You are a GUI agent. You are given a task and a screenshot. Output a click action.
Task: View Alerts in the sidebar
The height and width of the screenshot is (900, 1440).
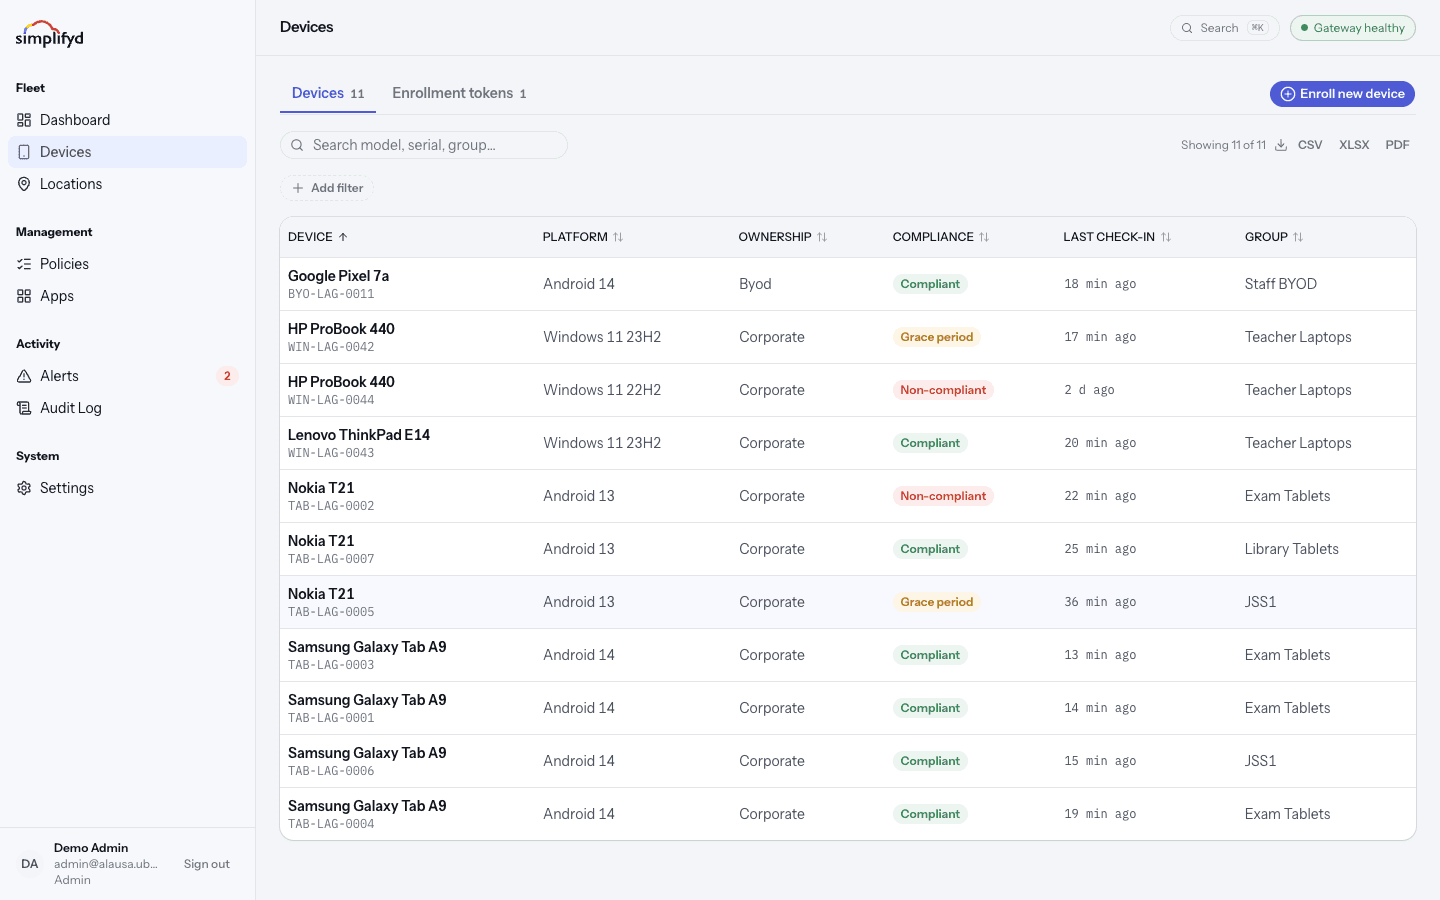coord(127,376)
